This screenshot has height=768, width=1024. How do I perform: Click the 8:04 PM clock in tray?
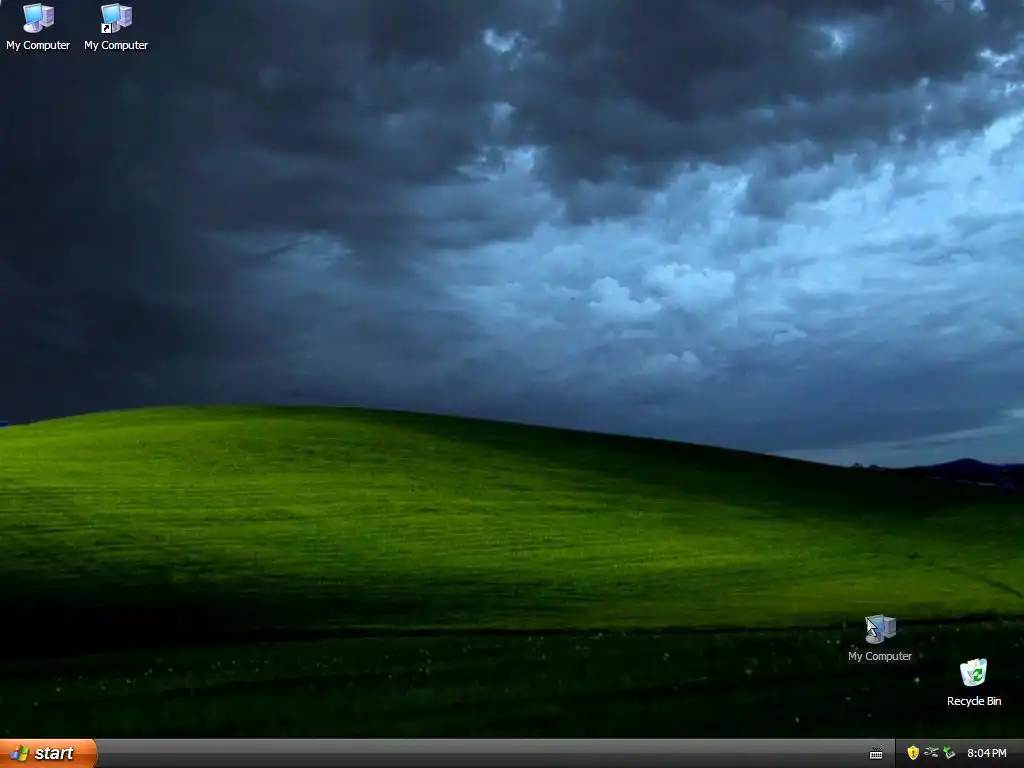click(986, 754)
